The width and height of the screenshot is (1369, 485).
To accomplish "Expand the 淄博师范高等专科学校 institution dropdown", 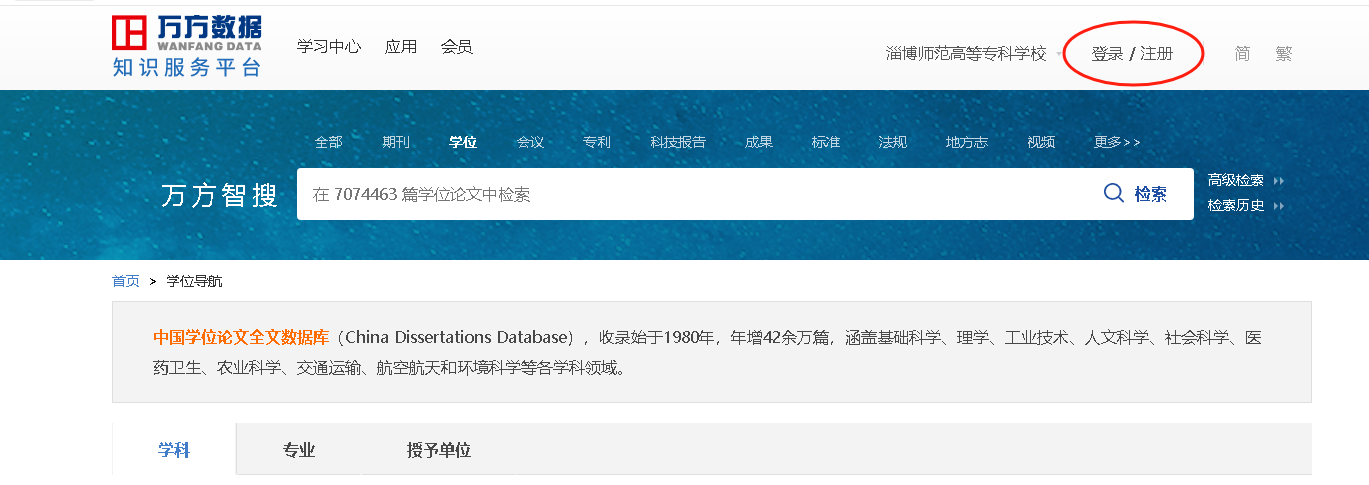I will pyautogui.click(x=1059, y=54).
